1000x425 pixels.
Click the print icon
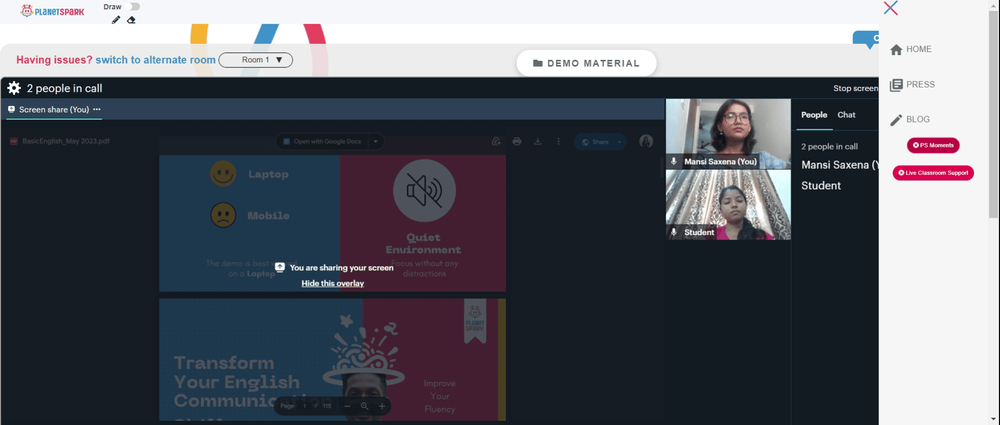(517, 142)
